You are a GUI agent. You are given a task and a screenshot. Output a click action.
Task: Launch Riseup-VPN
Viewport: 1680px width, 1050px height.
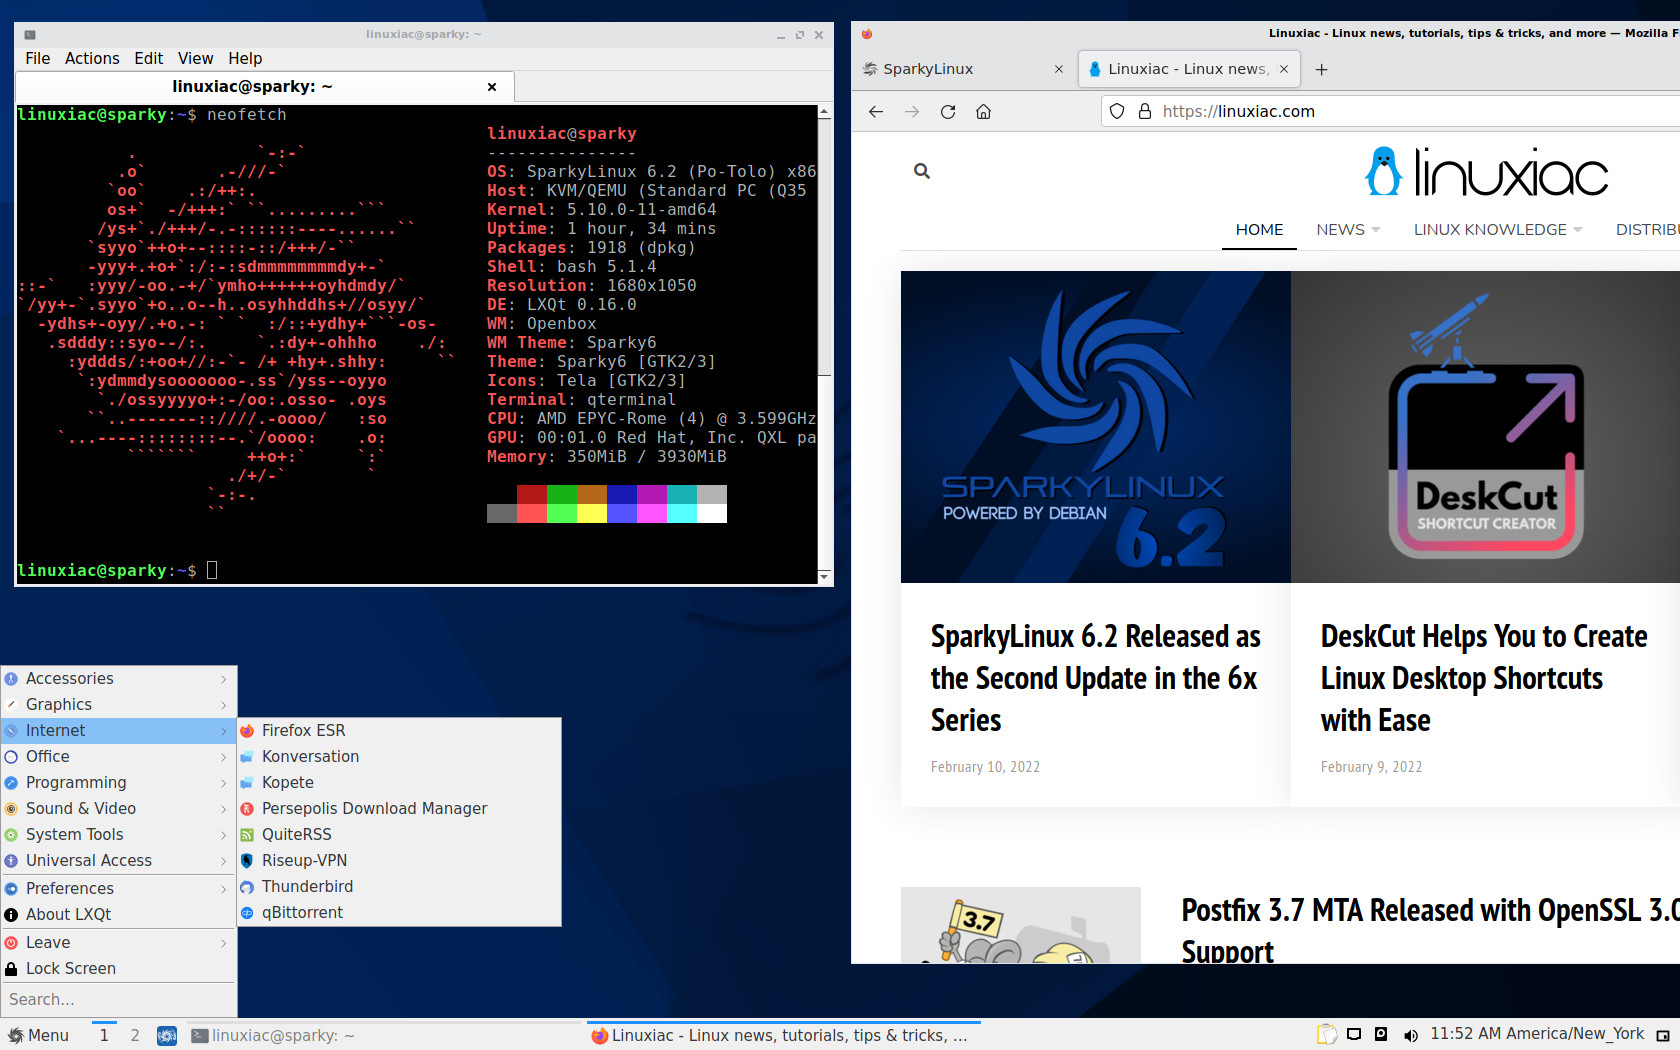(399, 861)
